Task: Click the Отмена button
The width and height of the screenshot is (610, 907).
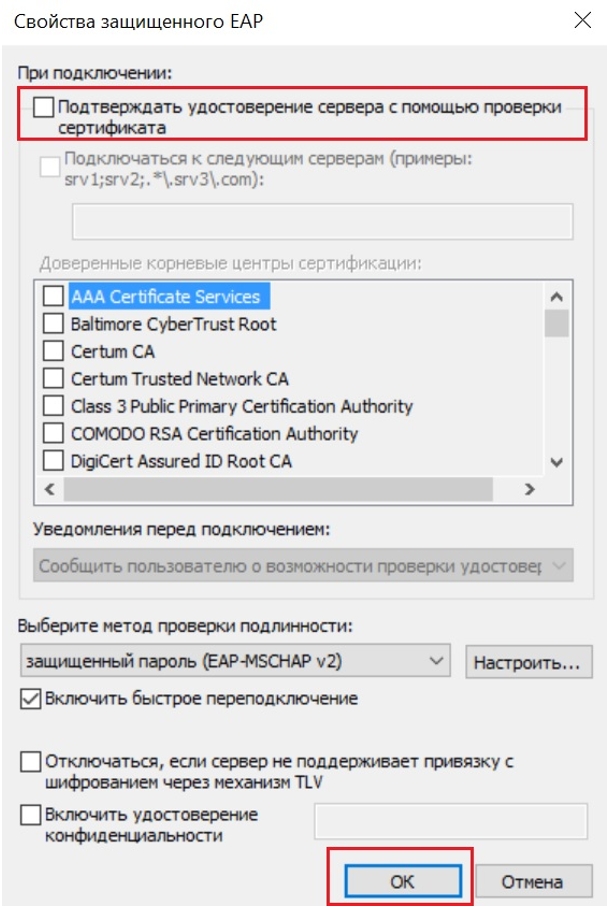Action: (533, 881)
